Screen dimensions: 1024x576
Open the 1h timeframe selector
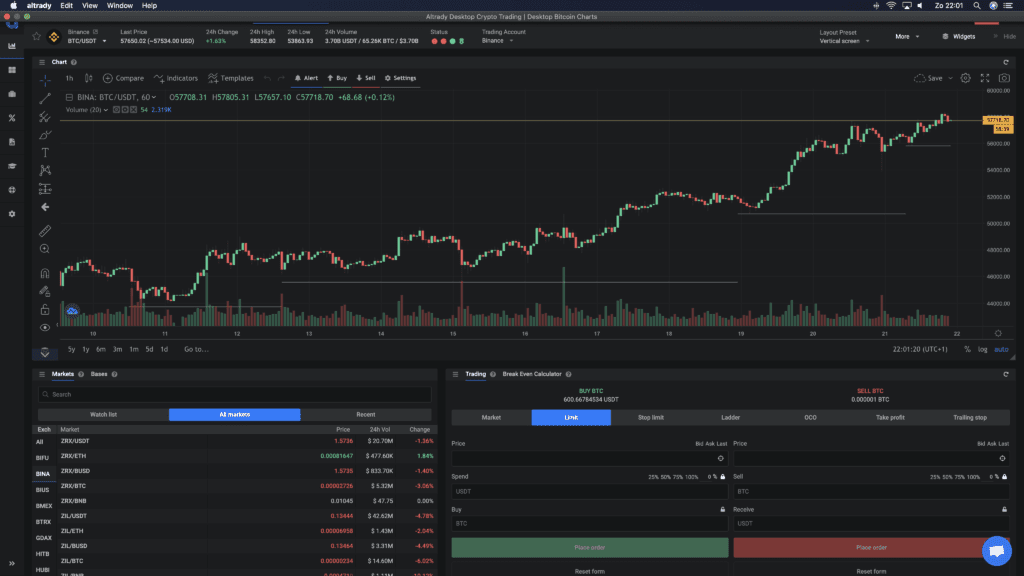(x=69, y=78)
